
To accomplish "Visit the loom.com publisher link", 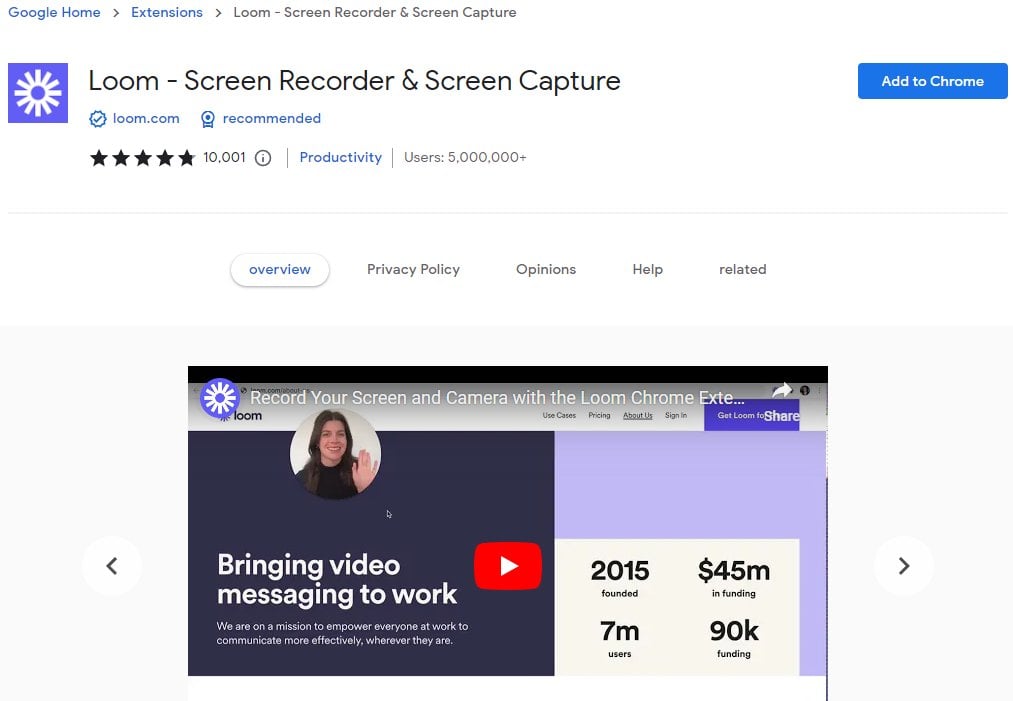I will click(x=146, y=119).
